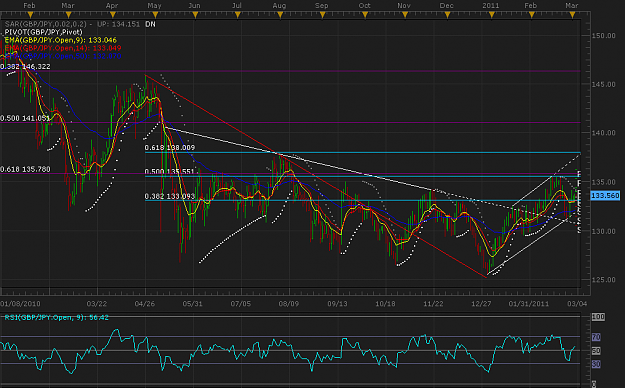Select the RSI(GBP/JPY.Open, 9) label
This screenshot has height=388, width=625.
click(56, 318)
